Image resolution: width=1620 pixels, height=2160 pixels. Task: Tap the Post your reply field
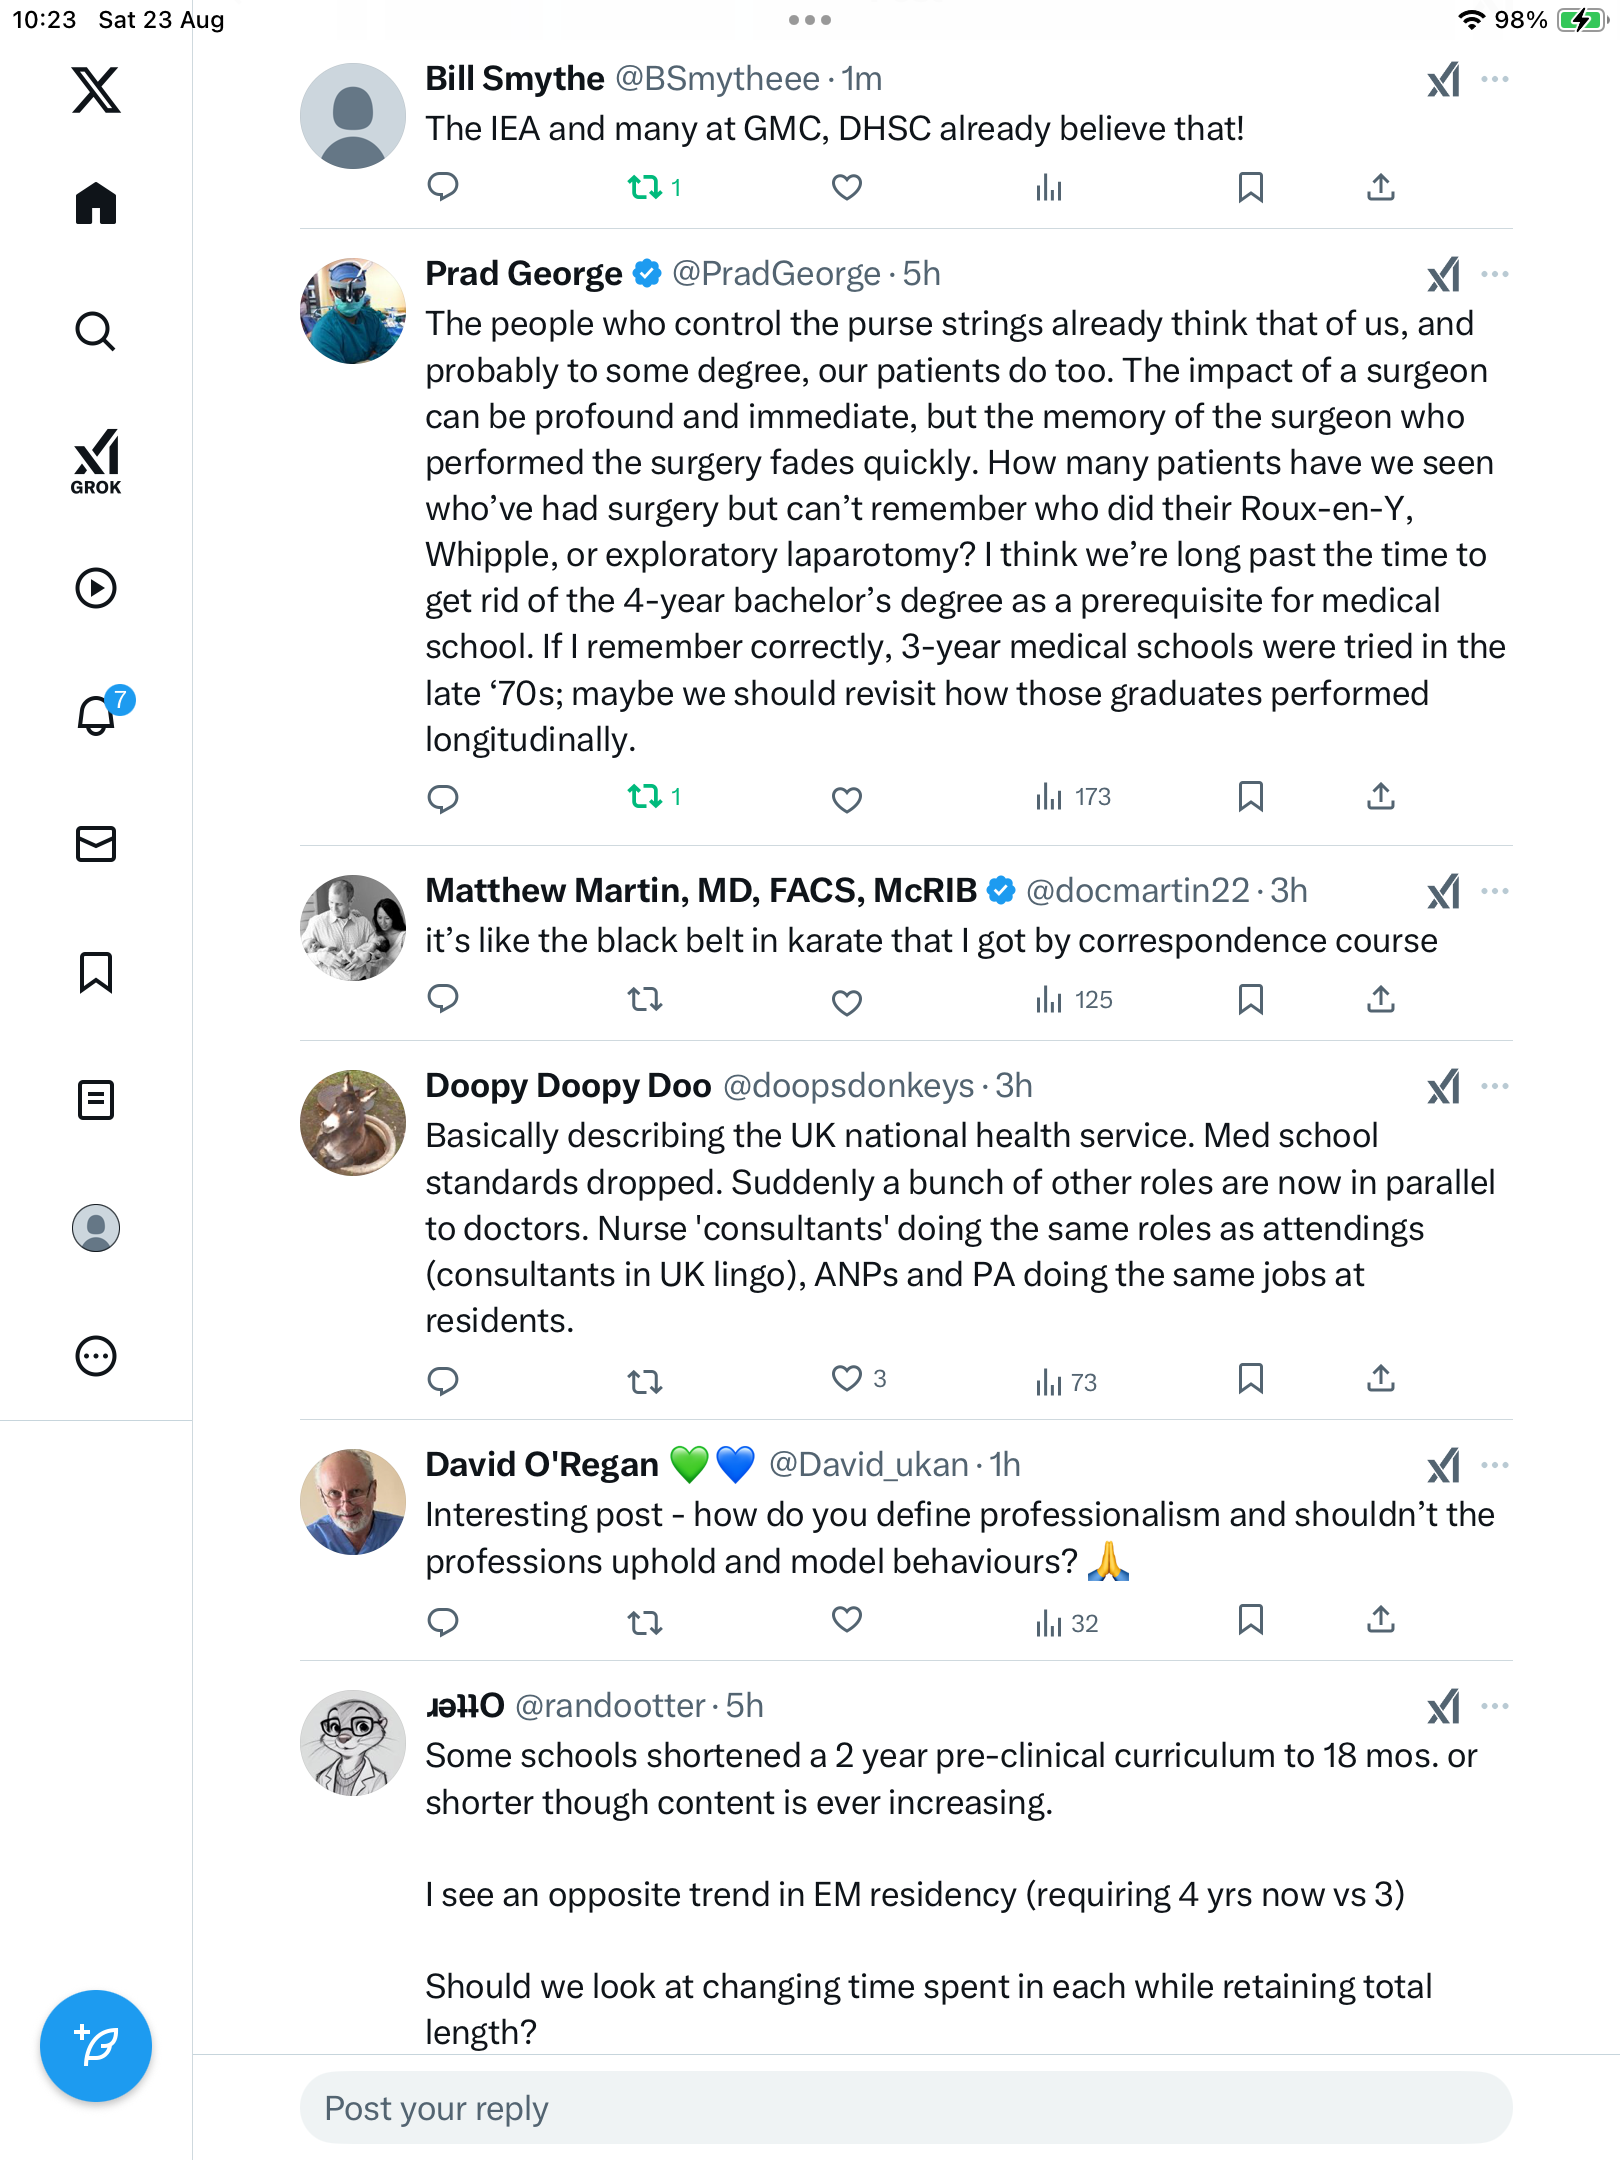pyautogui.click(x=905, y=2108)
